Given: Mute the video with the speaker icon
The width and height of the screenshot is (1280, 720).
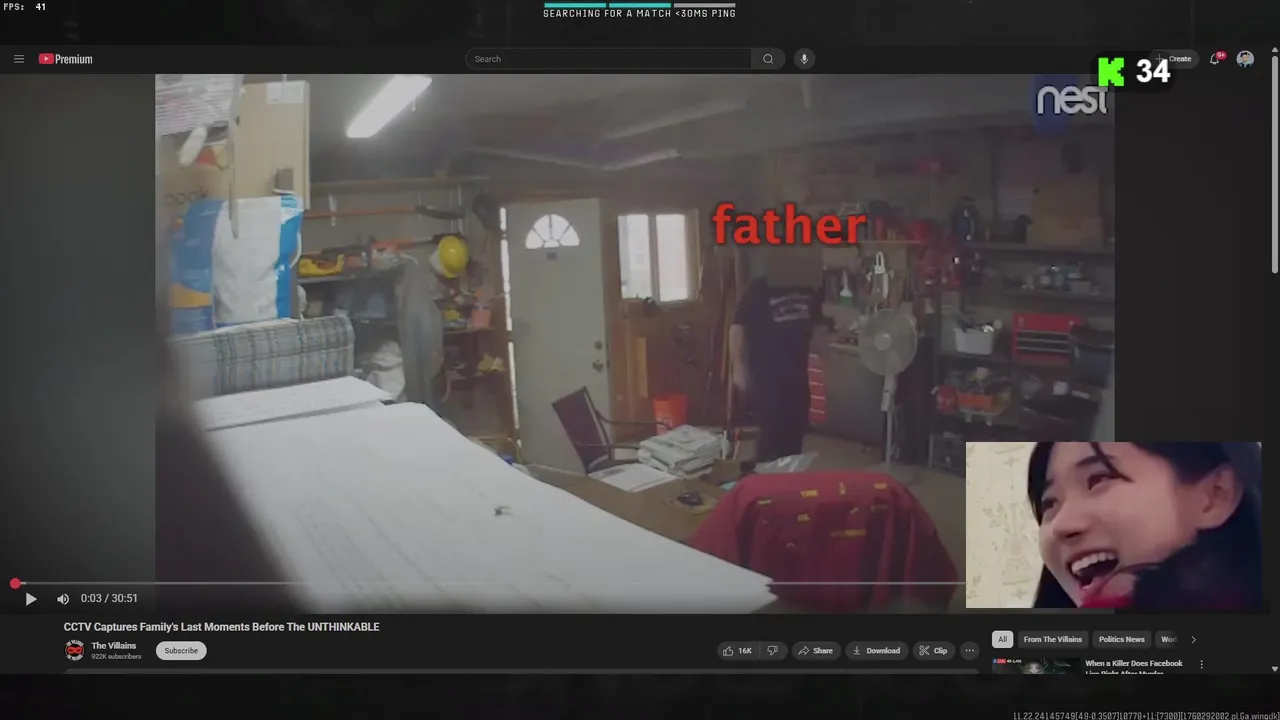Looking at the screenshot, I should (62, 599).
